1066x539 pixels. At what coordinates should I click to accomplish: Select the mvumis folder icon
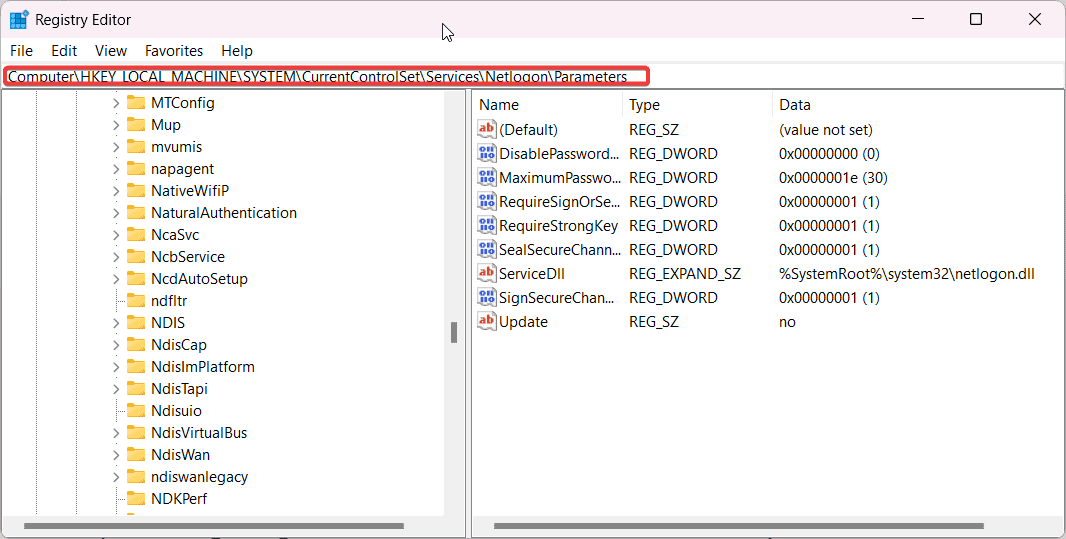[136, 147]
